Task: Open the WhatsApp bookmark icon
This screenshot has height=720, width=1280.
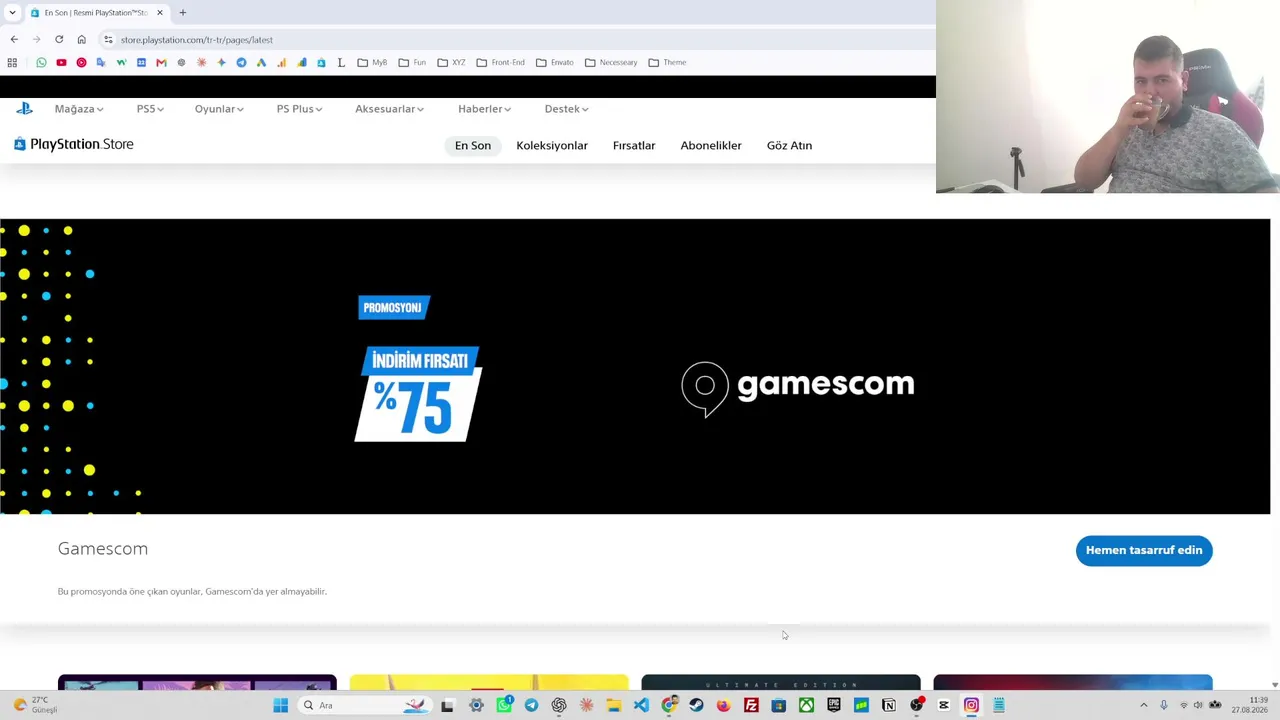Action: click(41, 62)
